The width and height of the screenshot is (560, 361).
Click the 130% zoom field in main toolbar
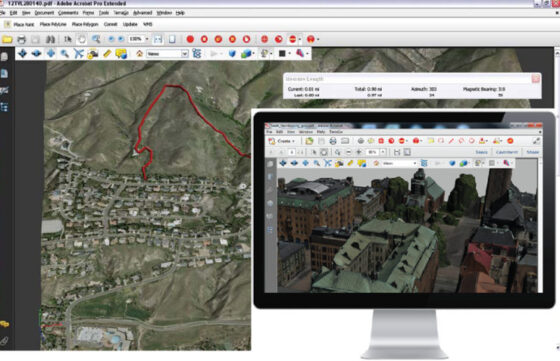pos(136,39)
